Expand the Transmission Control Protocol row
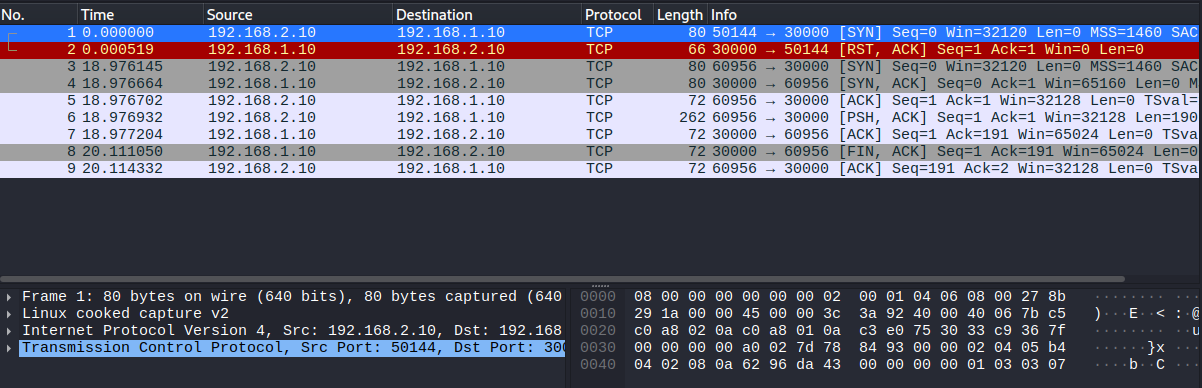This screenshot has width=1202, height=388. tap(9, 347)
